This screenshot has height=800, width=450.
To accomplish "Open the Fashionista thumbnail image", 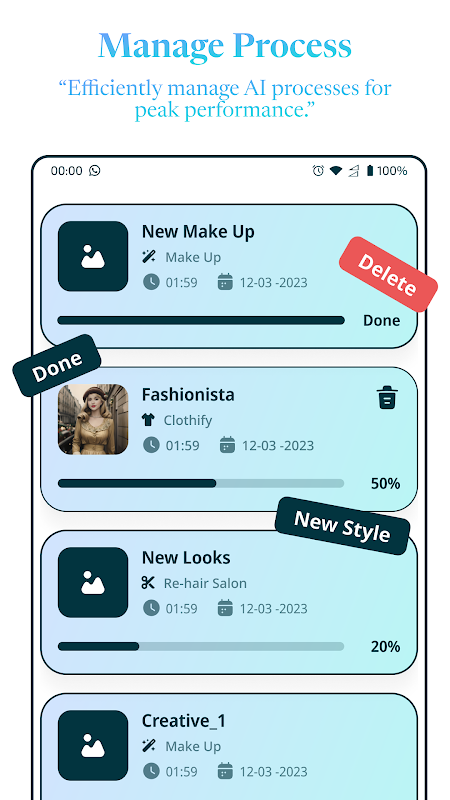I will pyautogui.click(x=93, y=419).
